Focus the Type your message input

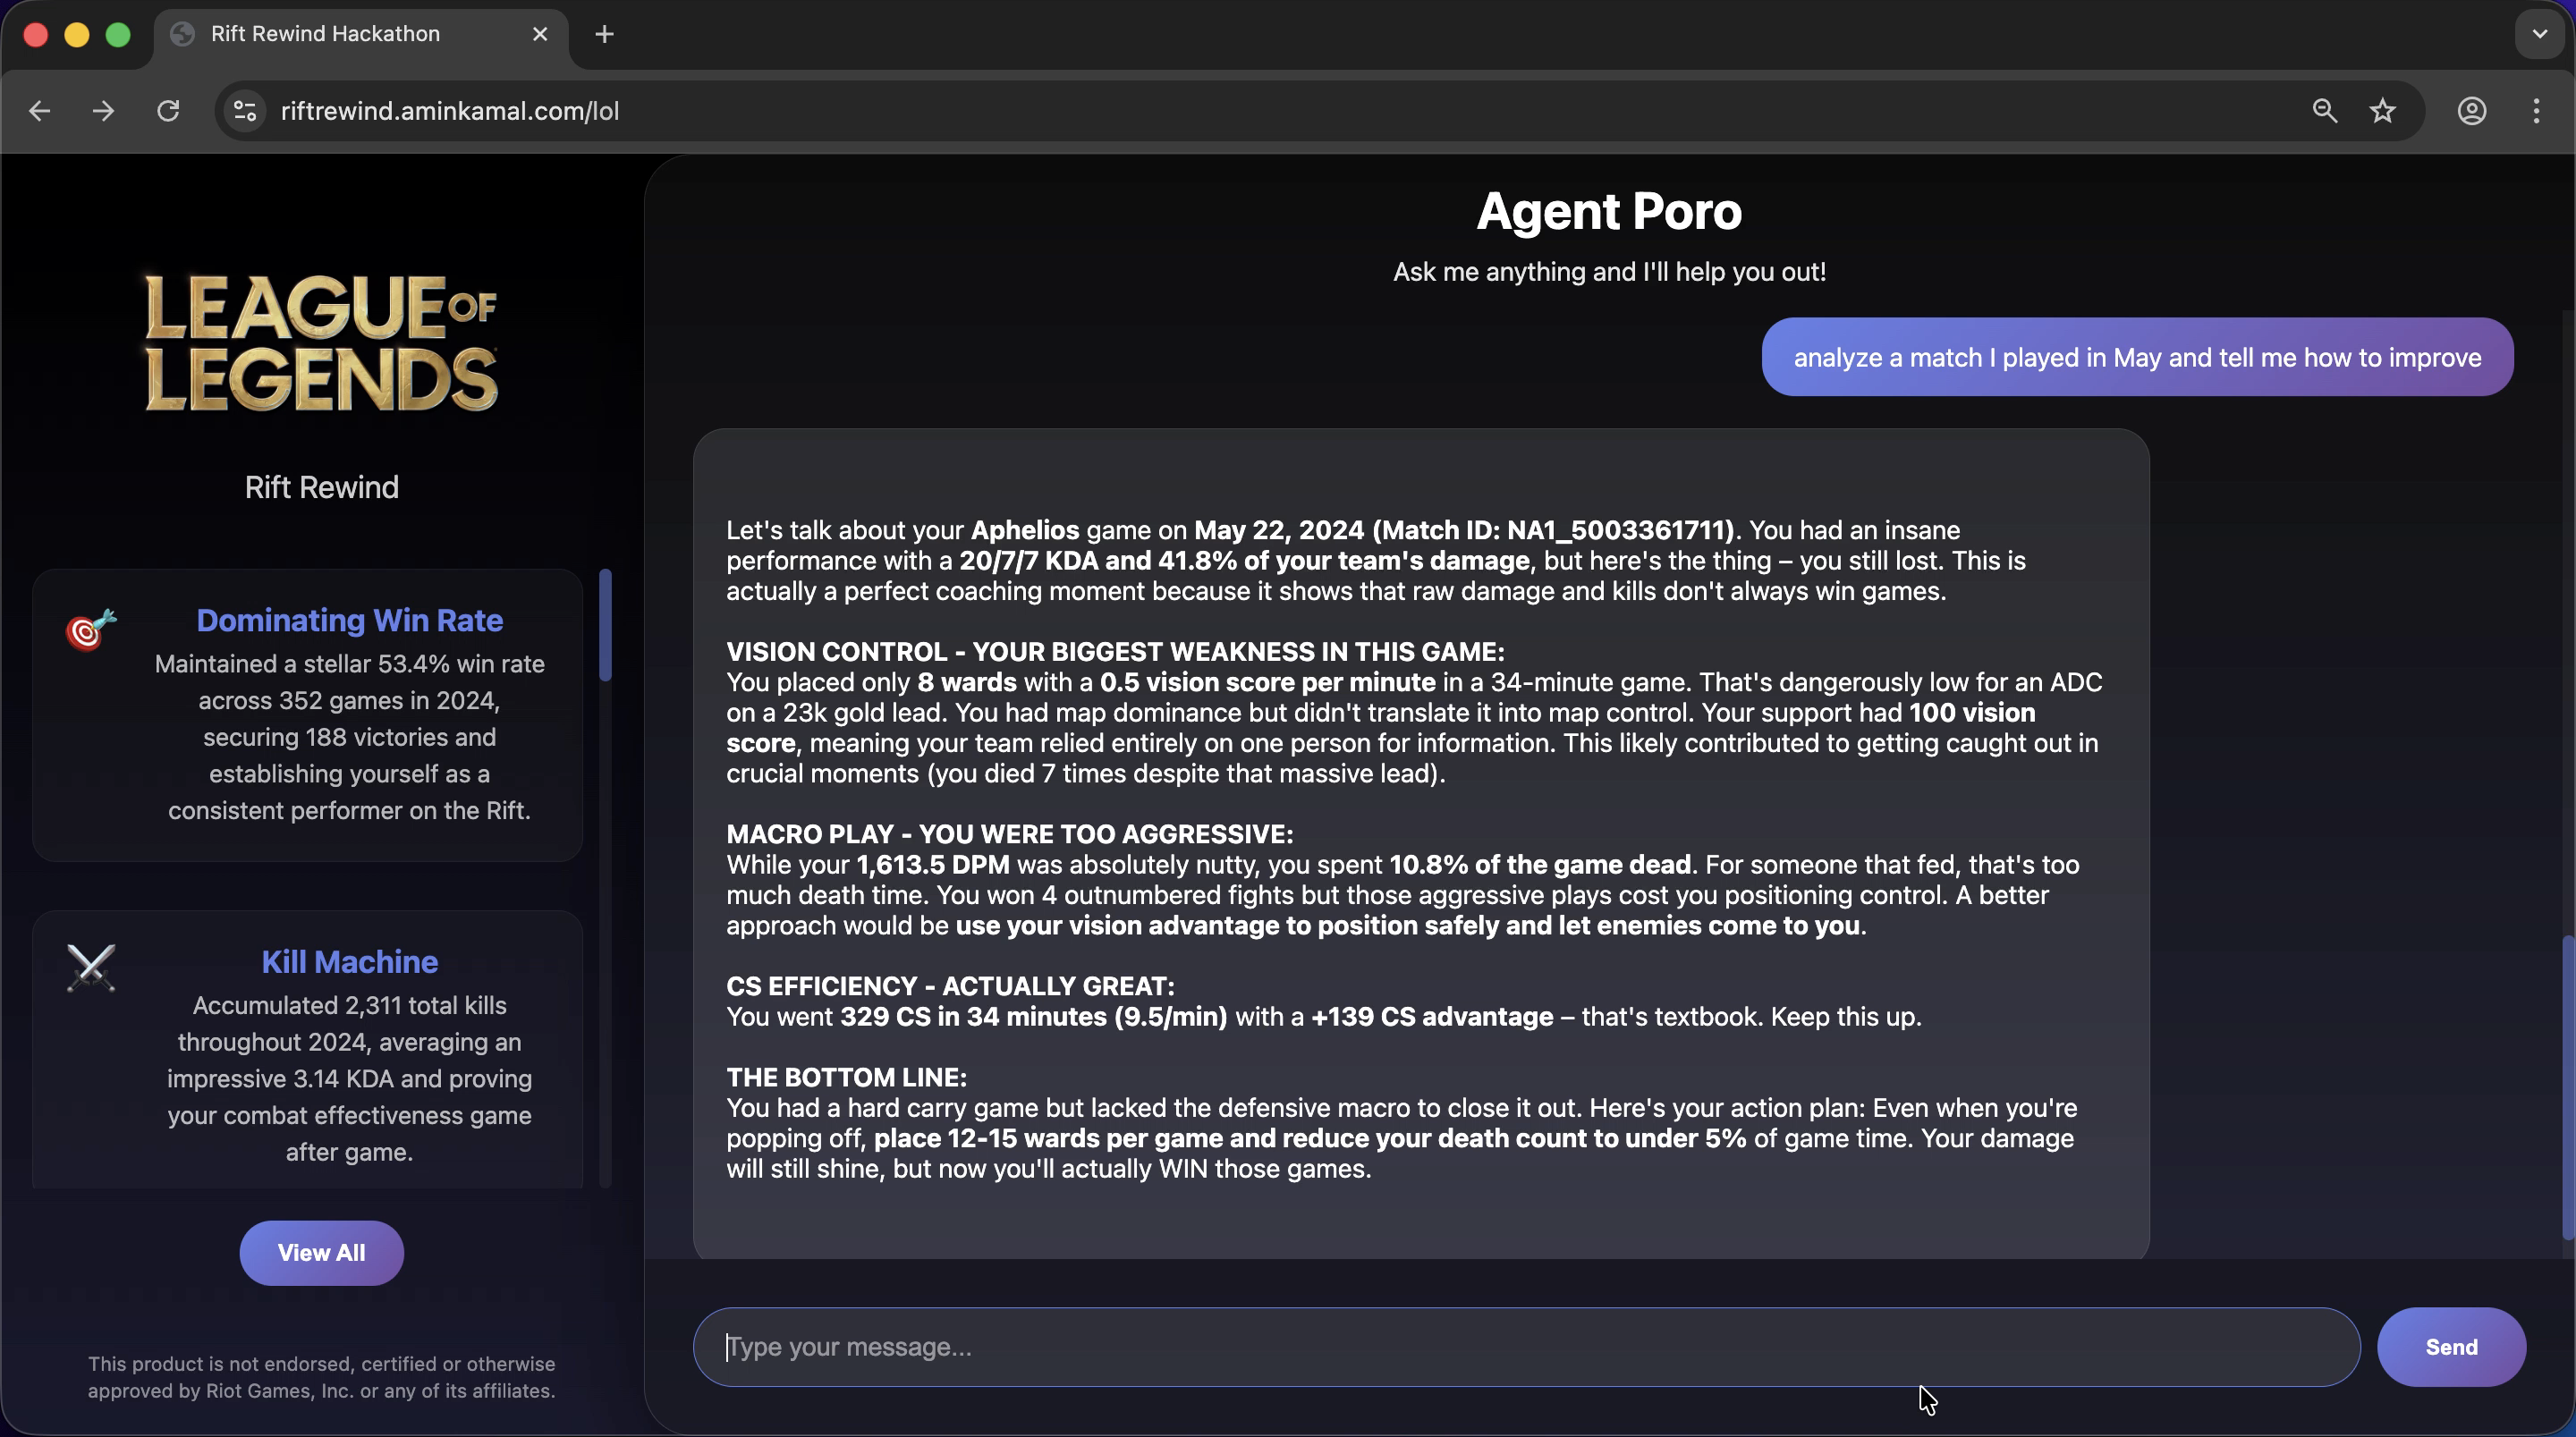click(x=1525, y=1347)
